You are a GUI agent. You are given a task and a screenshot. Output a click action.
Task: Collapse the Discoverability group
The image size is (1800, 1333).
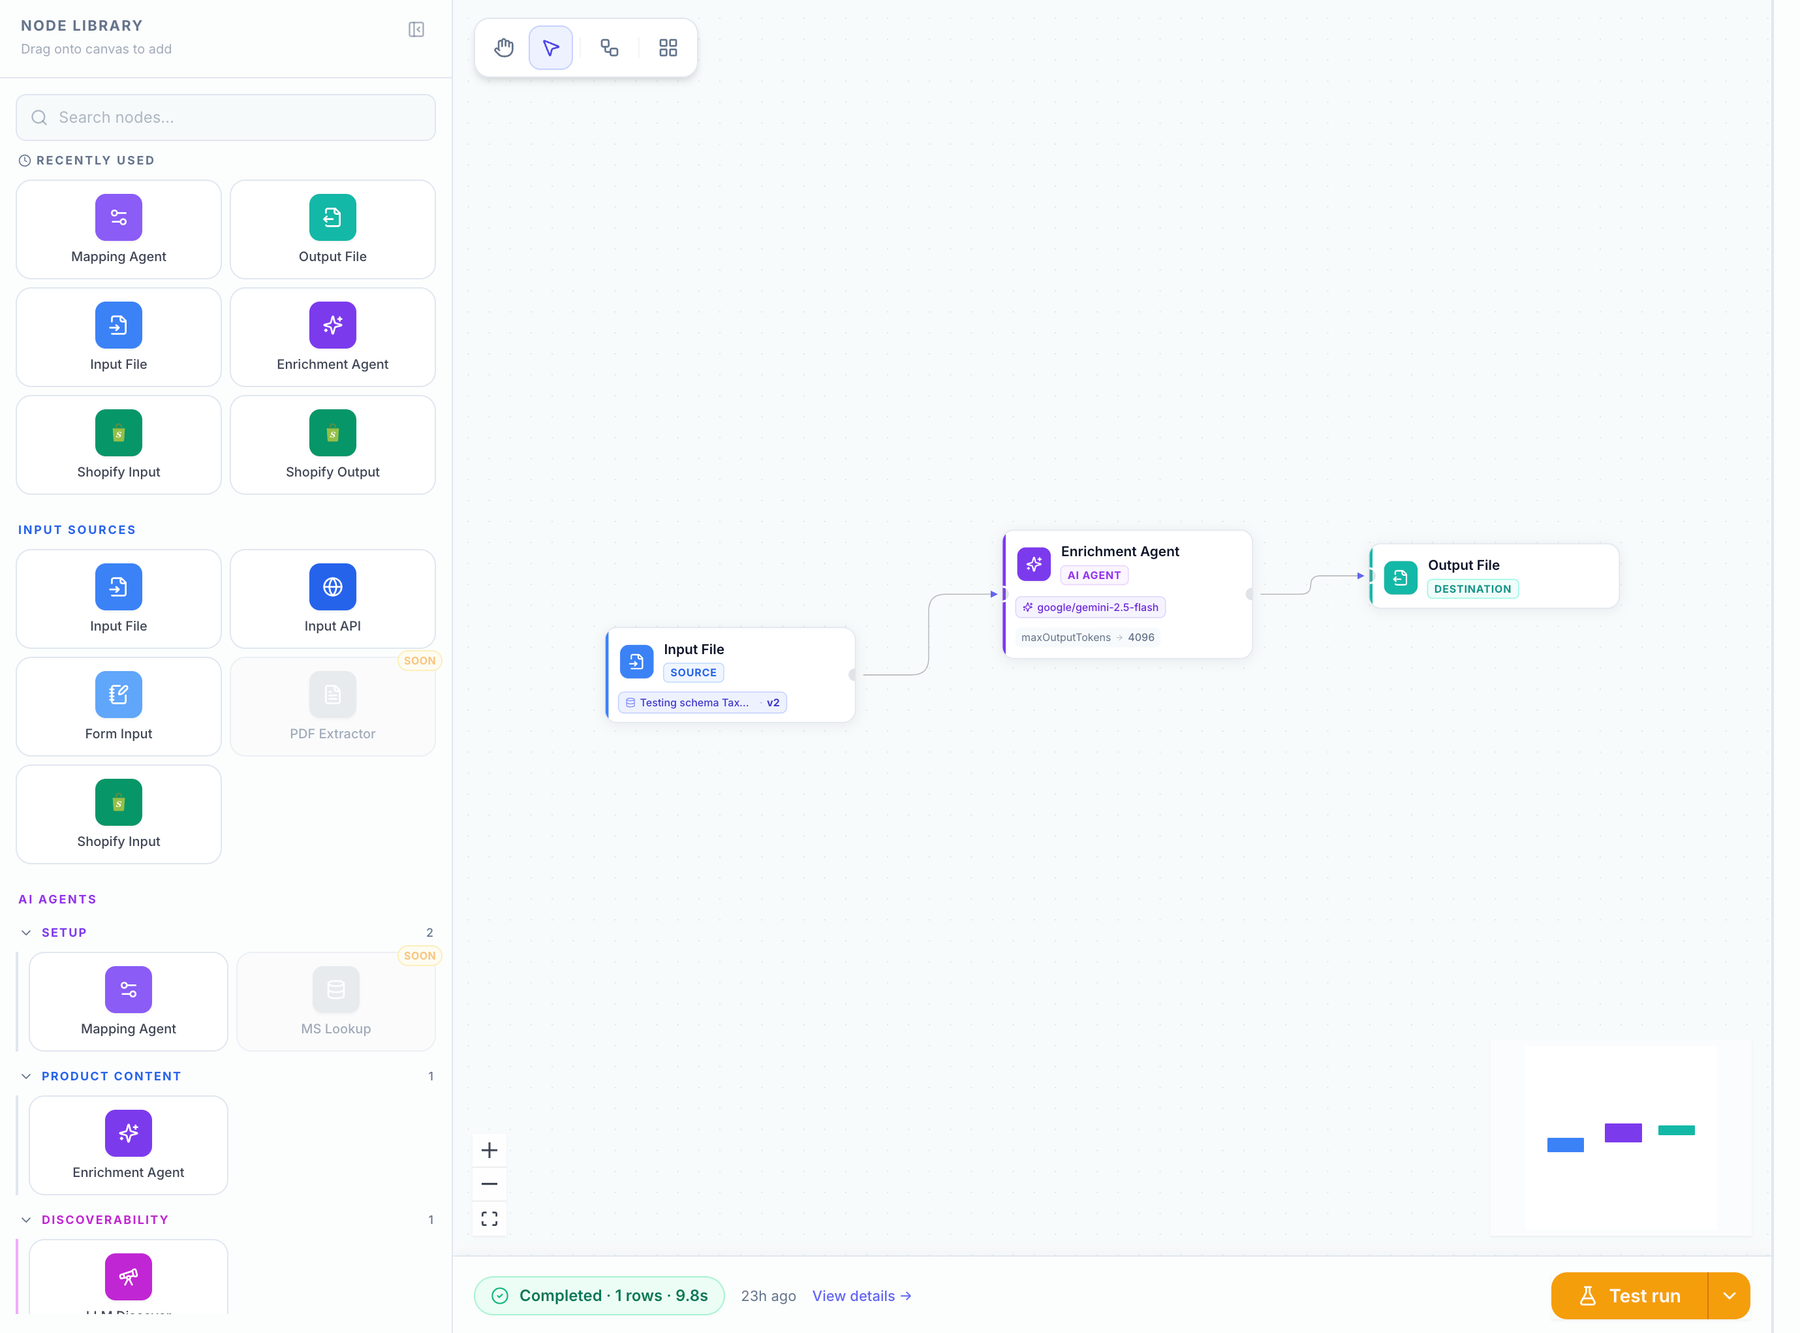26,1220
